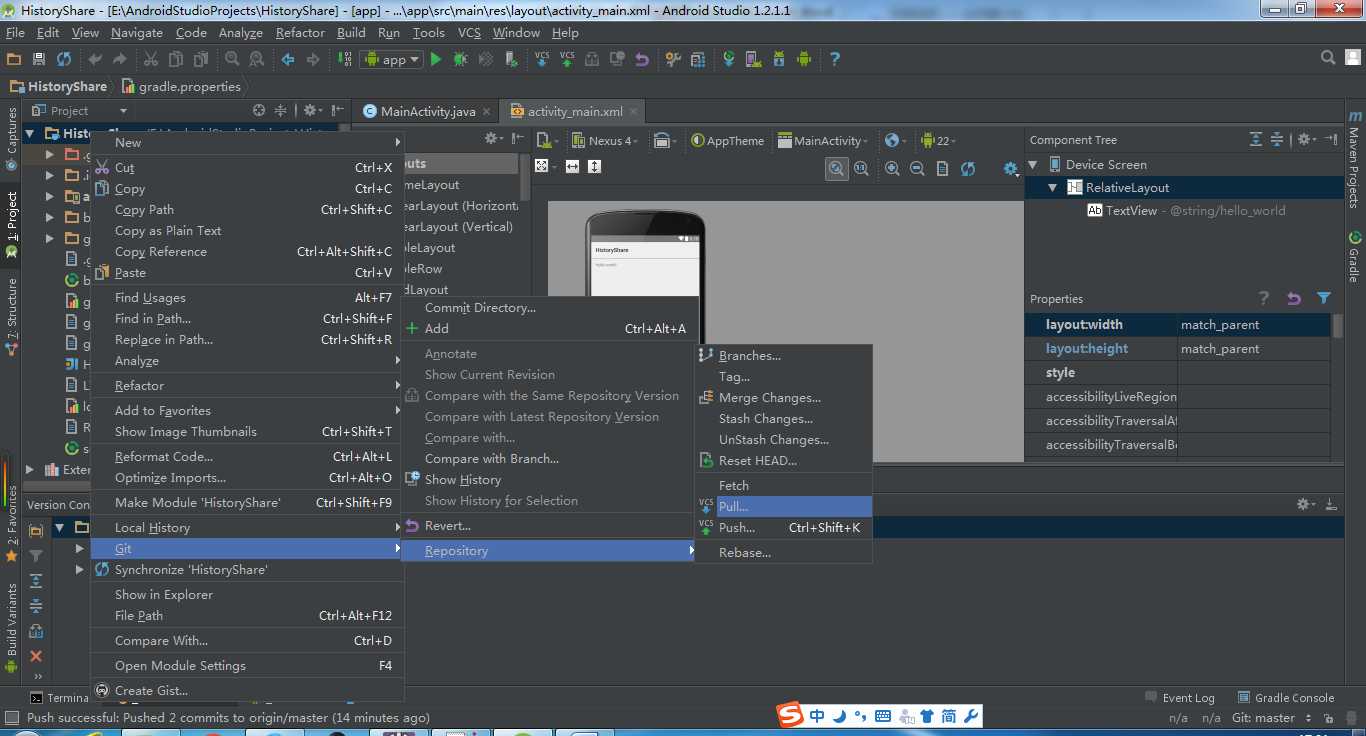The image size is (1366, 736).
Task: Open the VCS menu in the menu bar
Action: point(469,32)
